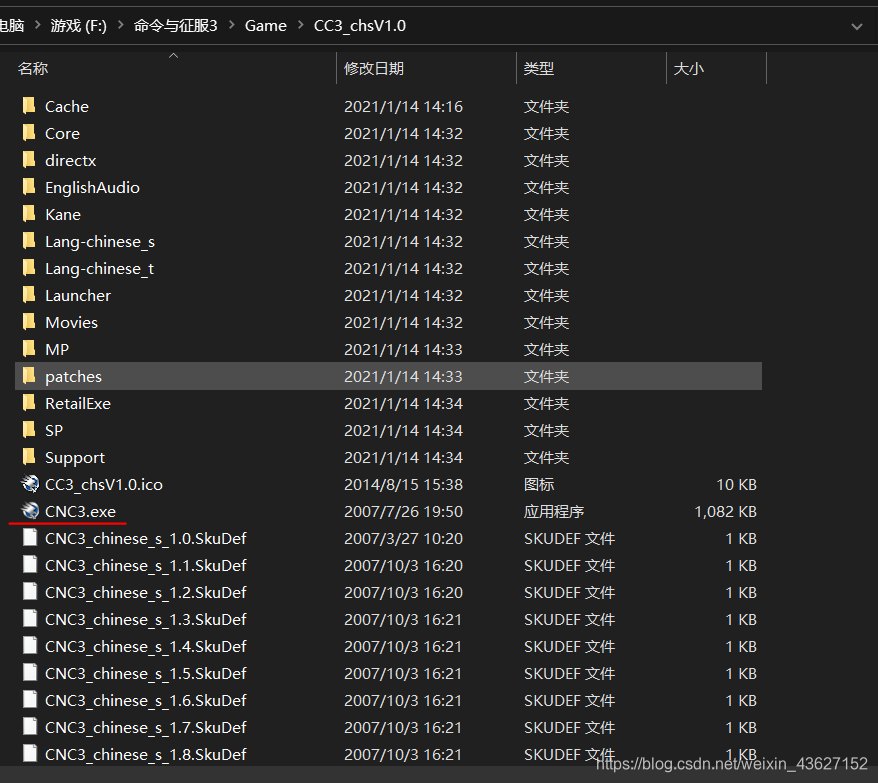Expand the chevron before 游戏 (F:)
Viewport: 878px width, 783px height.
pyautogui.click(x=38, y=25)
